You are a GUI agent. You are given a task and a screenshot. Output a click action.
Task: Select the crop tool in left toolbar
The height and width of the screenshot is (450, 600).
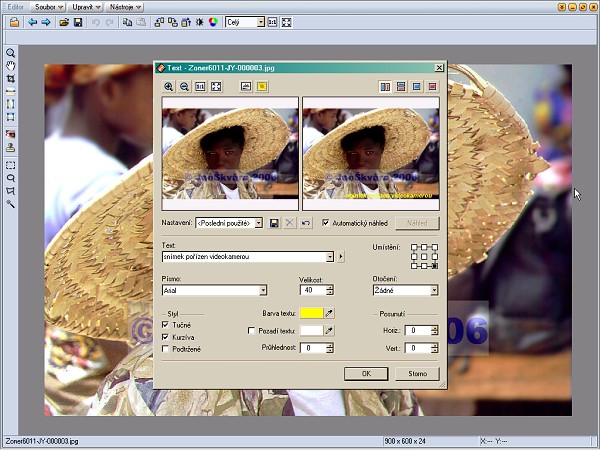click(10, 78)
